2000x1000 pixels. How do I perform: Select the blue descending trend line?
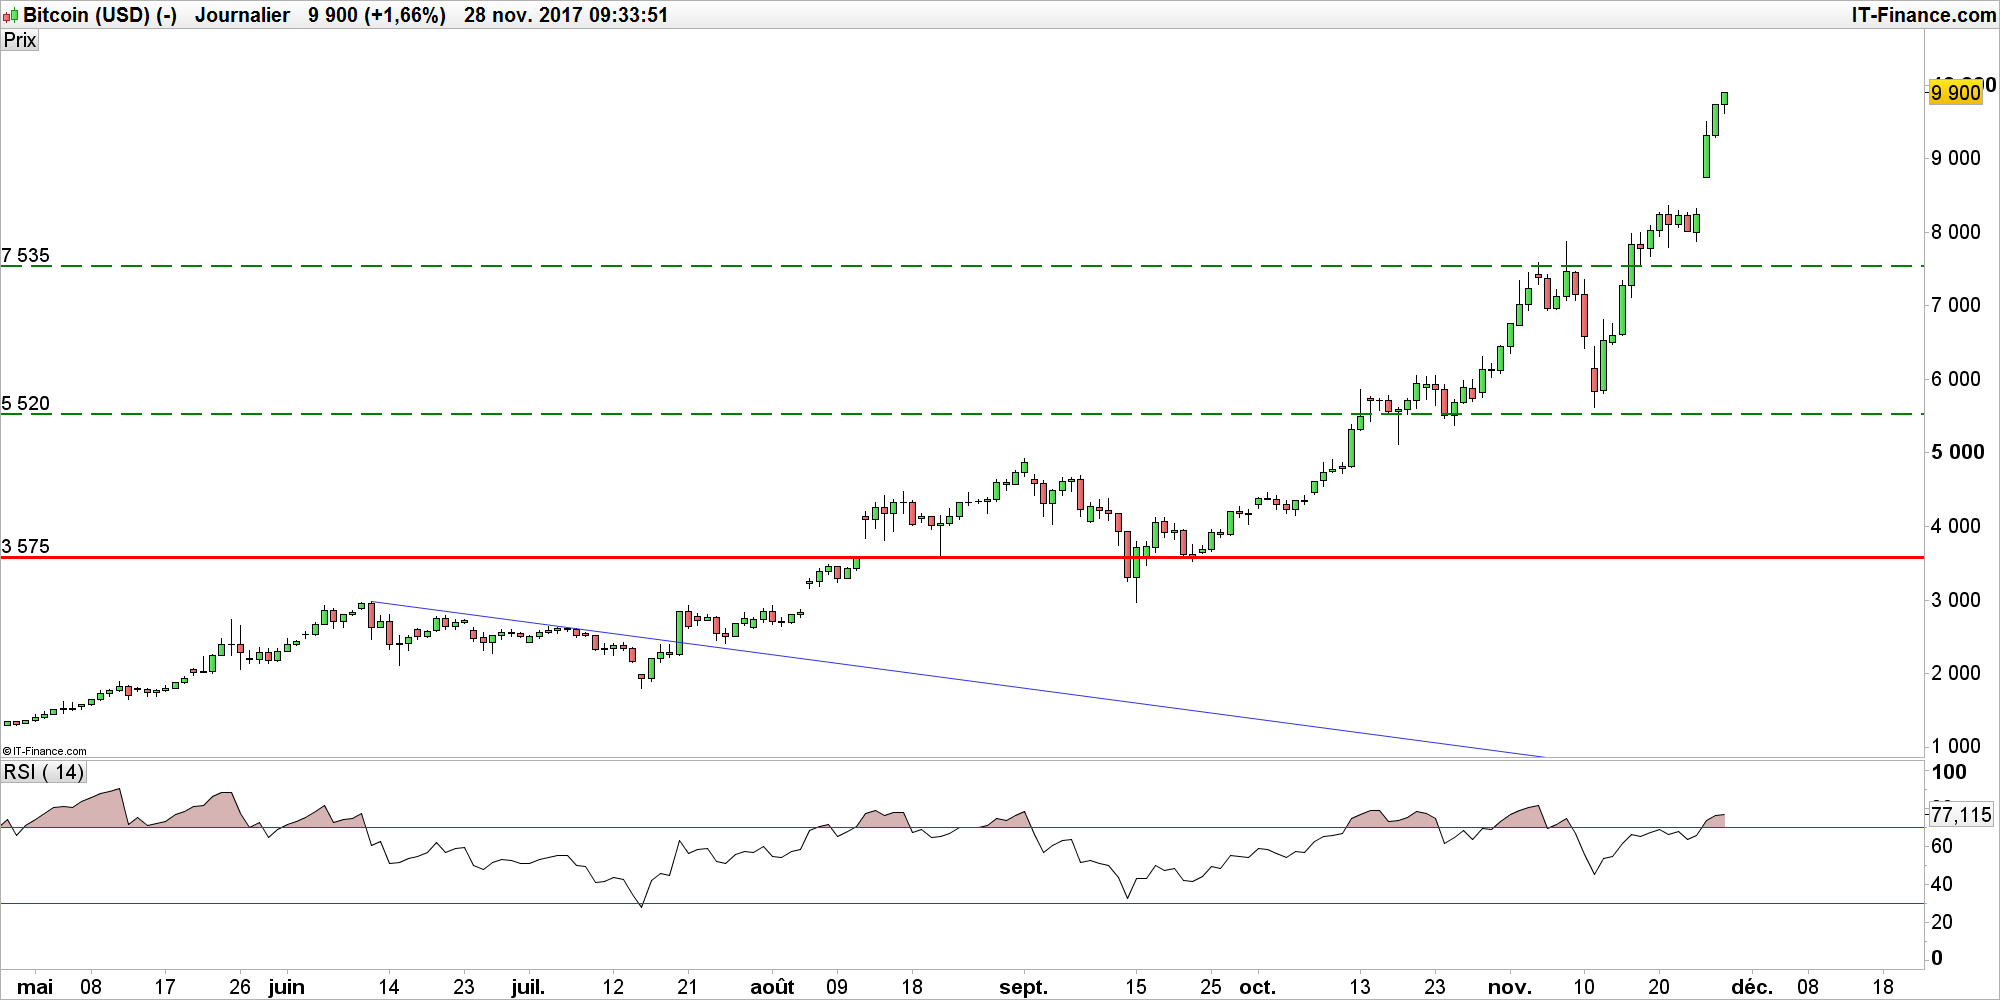point(958,680)
